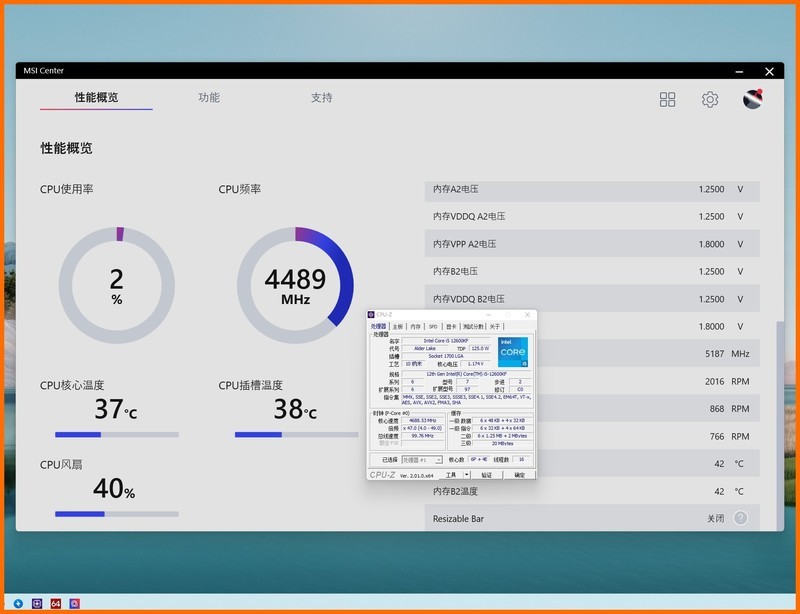Open the grid view icon in MSI Center
The width and height of the screenshot is (800, 614).
coord(667,100)
